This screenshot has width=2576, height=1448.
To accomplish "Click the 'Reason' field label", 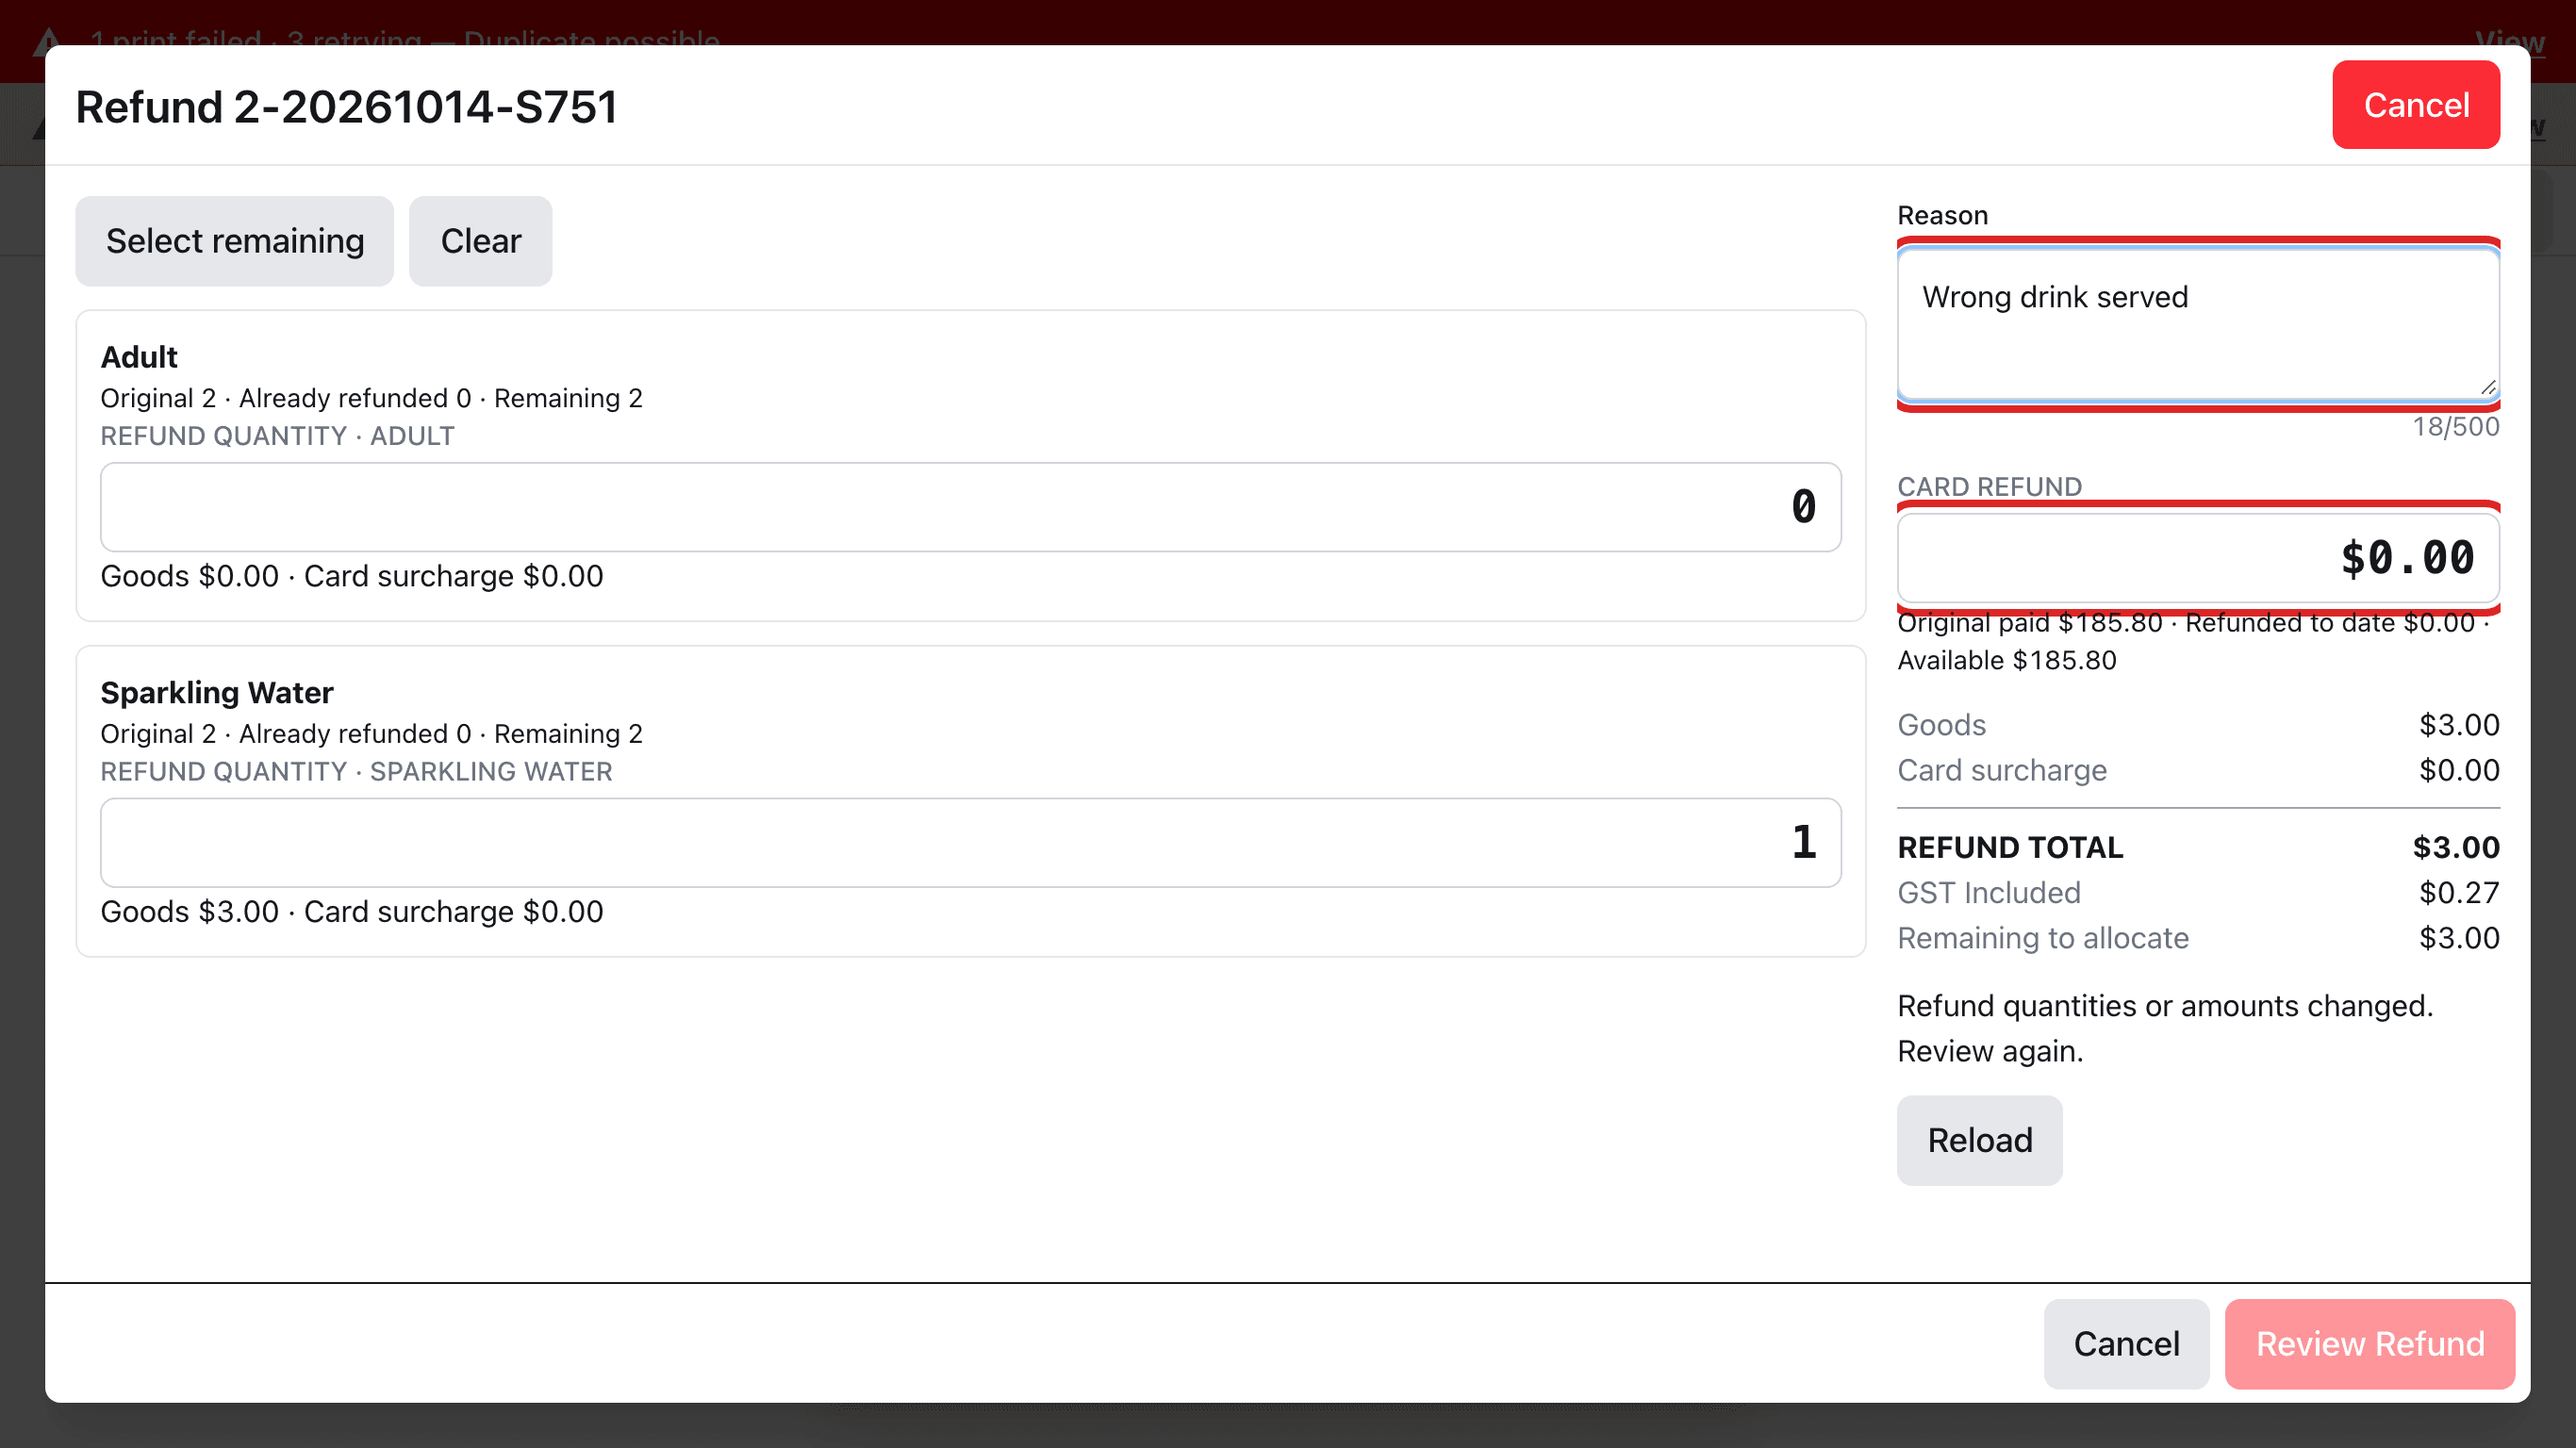I will coord(1942,215).
